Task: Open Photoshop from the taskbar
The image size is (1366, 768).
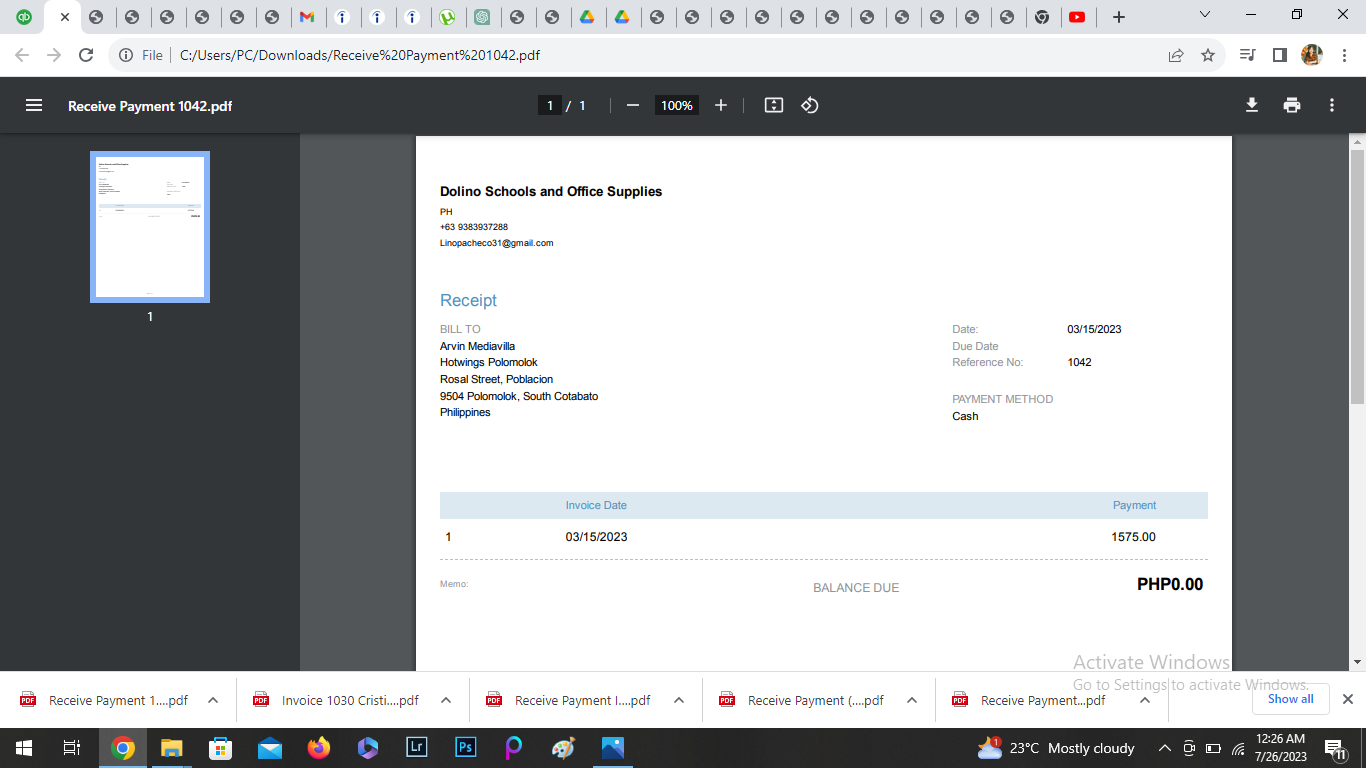Action: [x=465, y=748]
